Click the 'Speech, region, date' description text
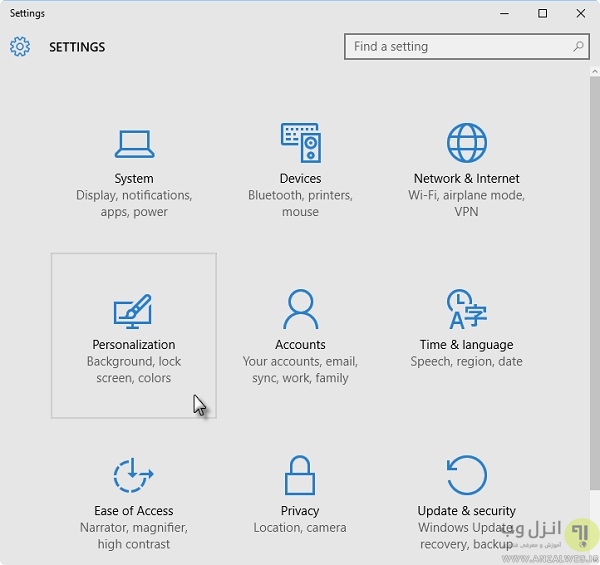The width and height of the screenshot is (600, 565). (x=466, y=362)
